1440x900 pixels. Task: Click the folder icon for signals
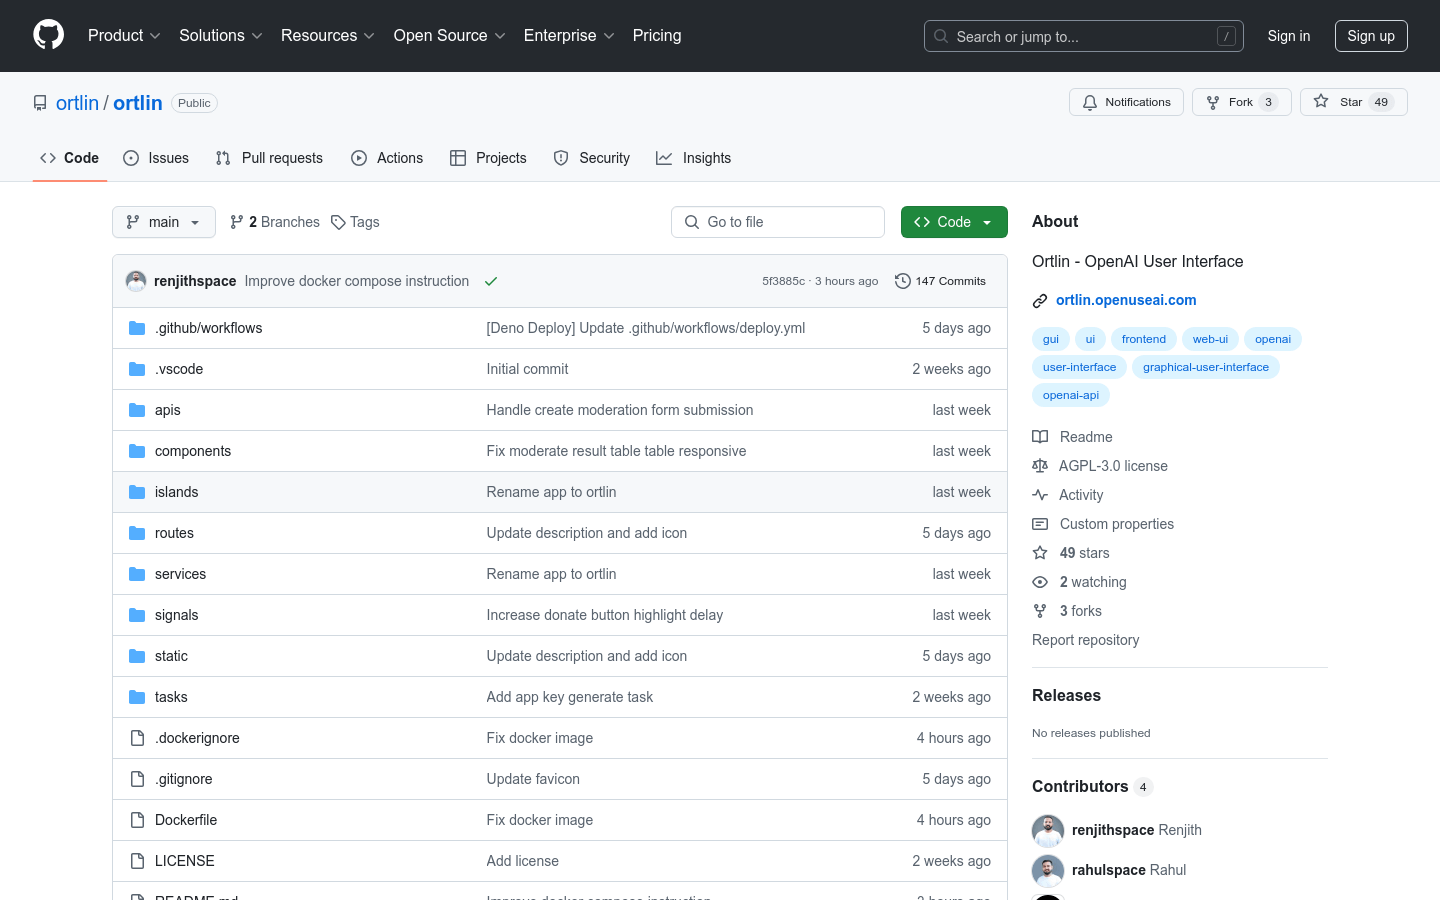click(137, 615)
